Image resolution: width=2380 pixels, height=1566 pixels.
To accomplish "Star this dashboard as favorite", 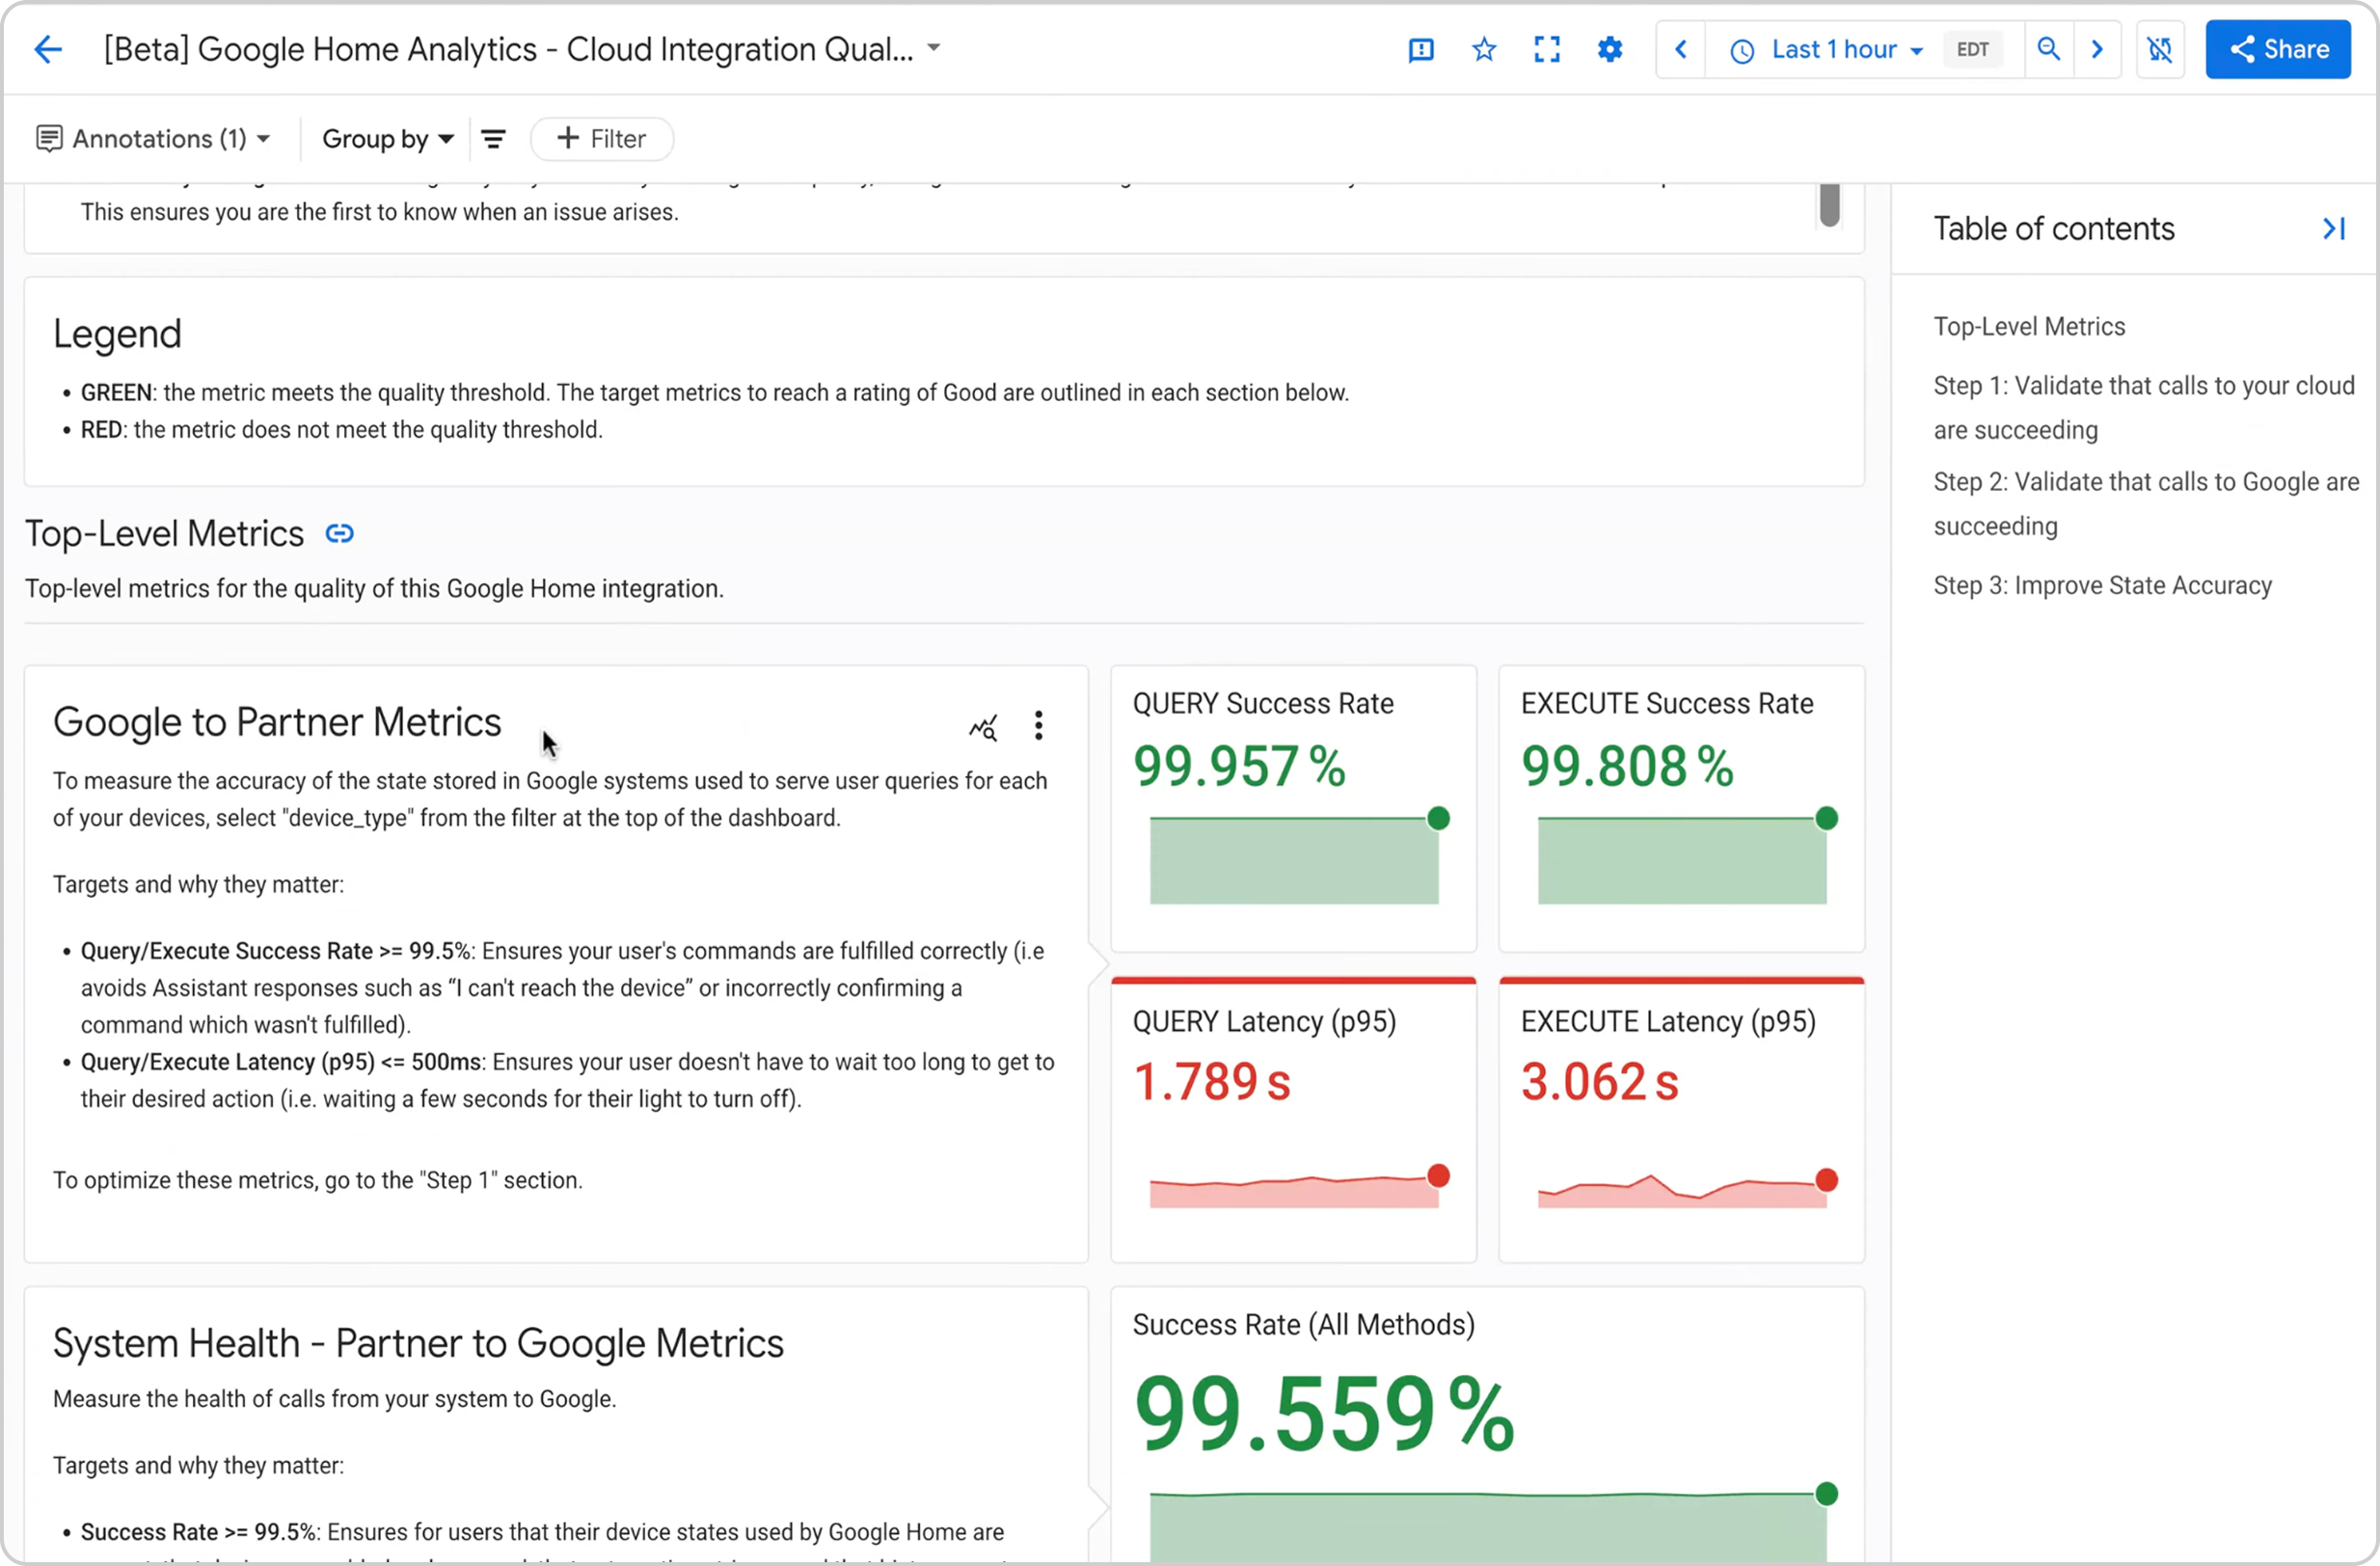I will [x=1484, y=49].
